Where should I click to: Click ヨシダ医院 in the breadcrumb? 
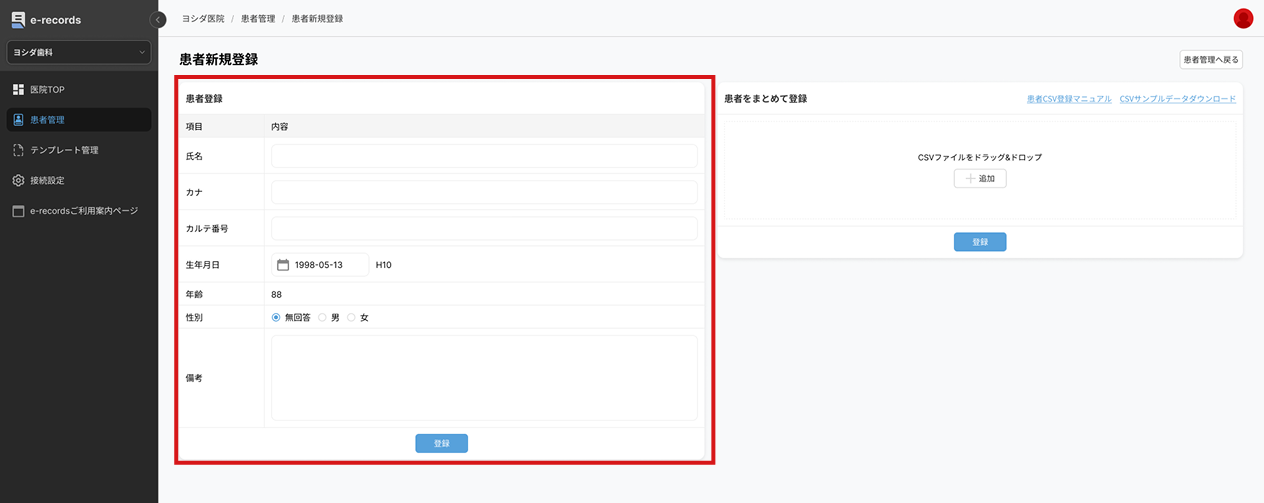(x=203, y=19)
